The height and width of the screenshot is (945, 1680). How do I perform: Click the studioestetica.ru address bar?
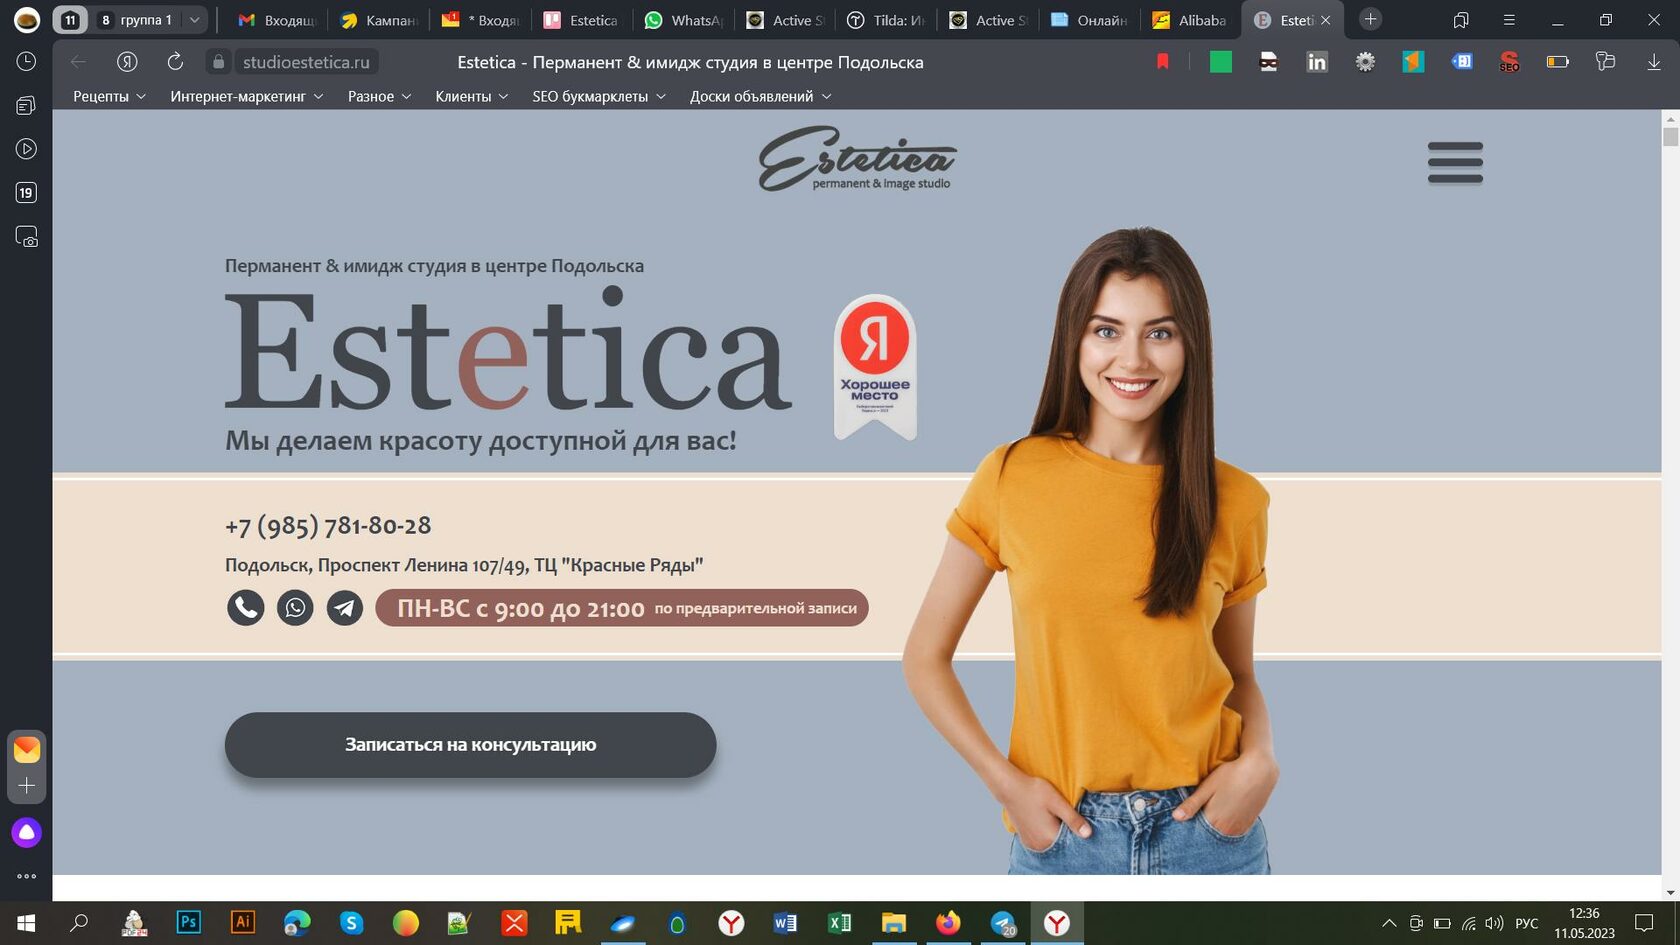[x=306, y=62]
